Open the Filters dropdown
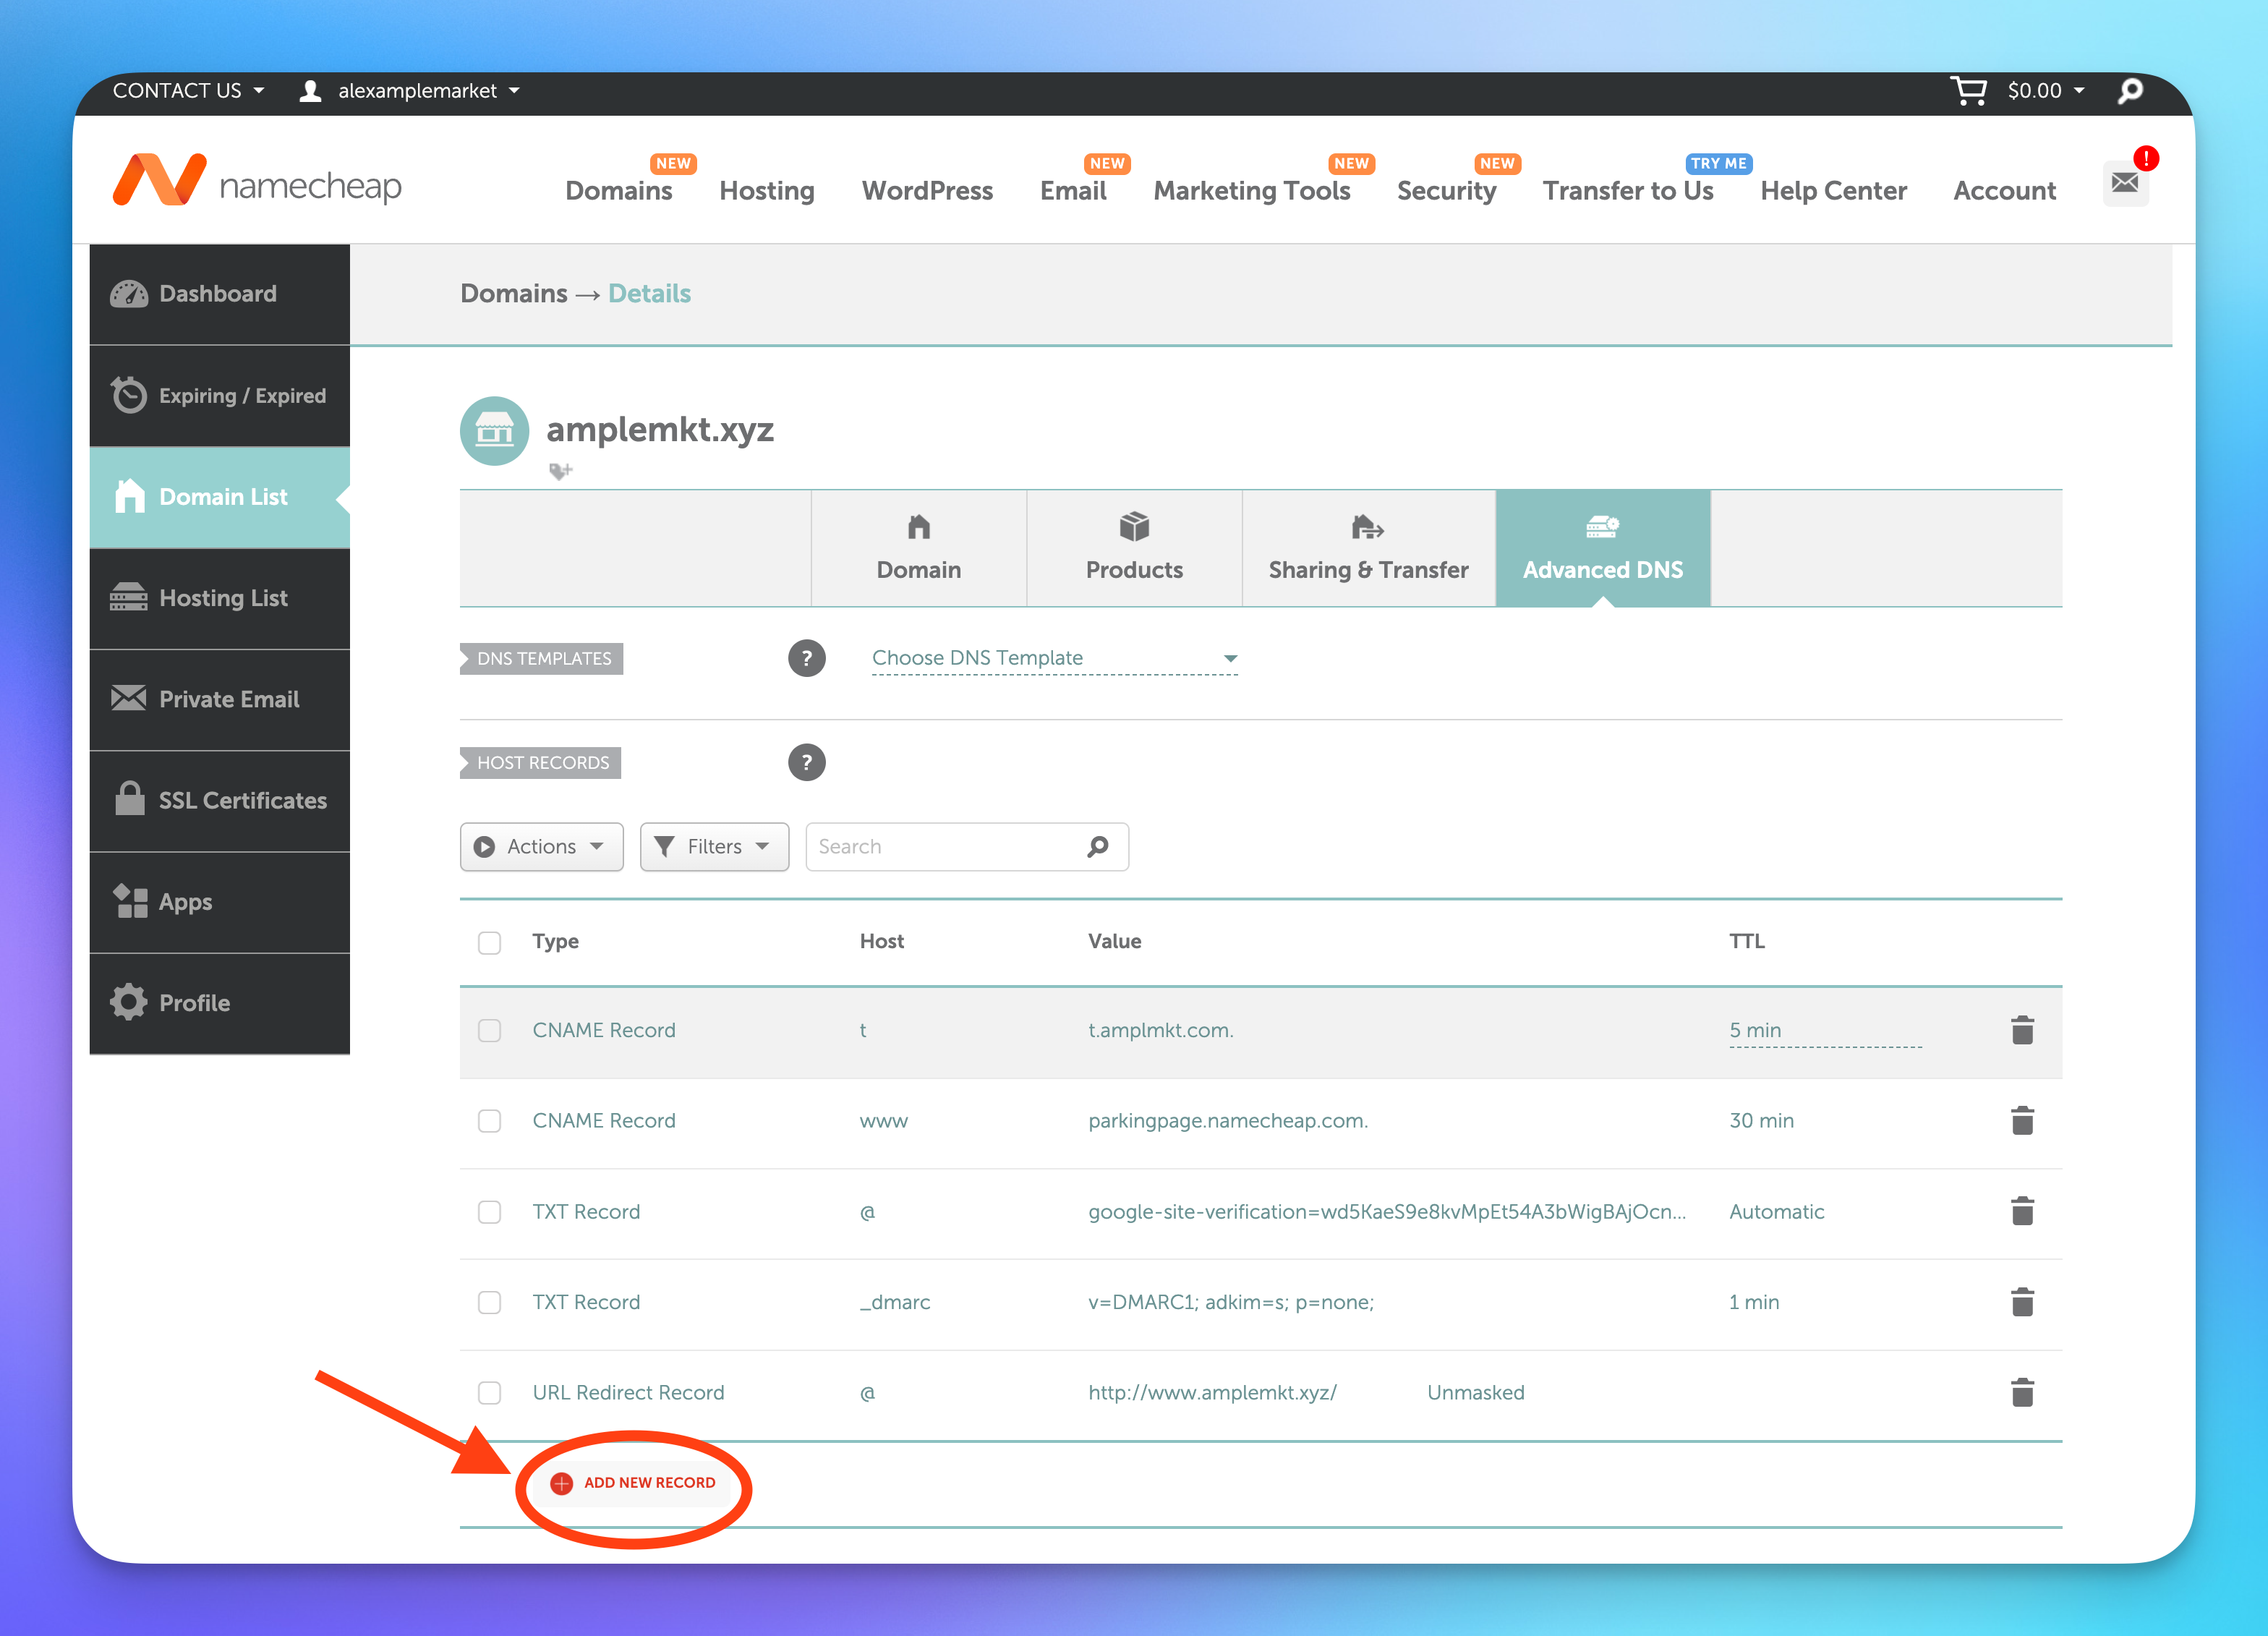The width and height of the screenshot is (2268, 1636). (714, 847)
